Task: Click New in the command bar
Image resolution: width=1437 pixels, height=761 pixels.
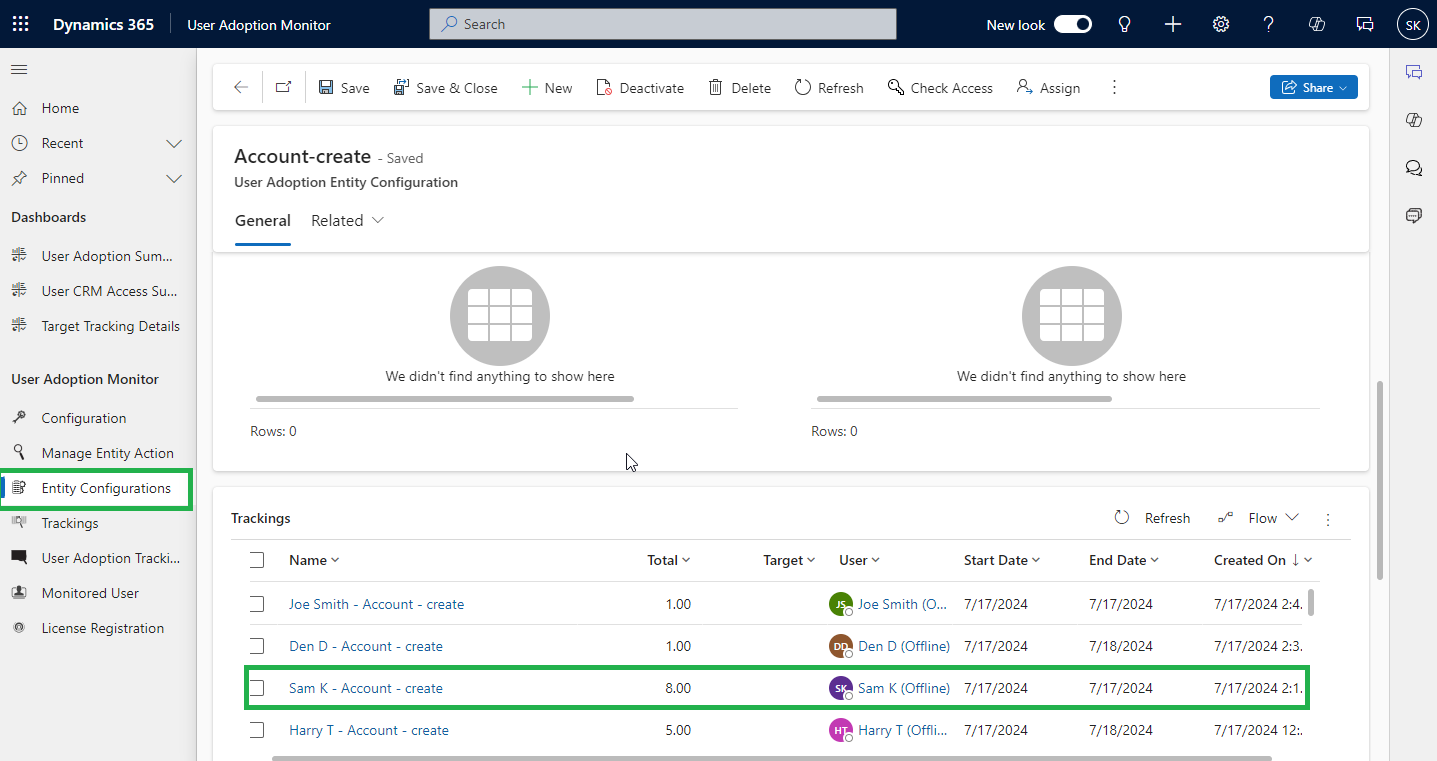Action: 547,88
